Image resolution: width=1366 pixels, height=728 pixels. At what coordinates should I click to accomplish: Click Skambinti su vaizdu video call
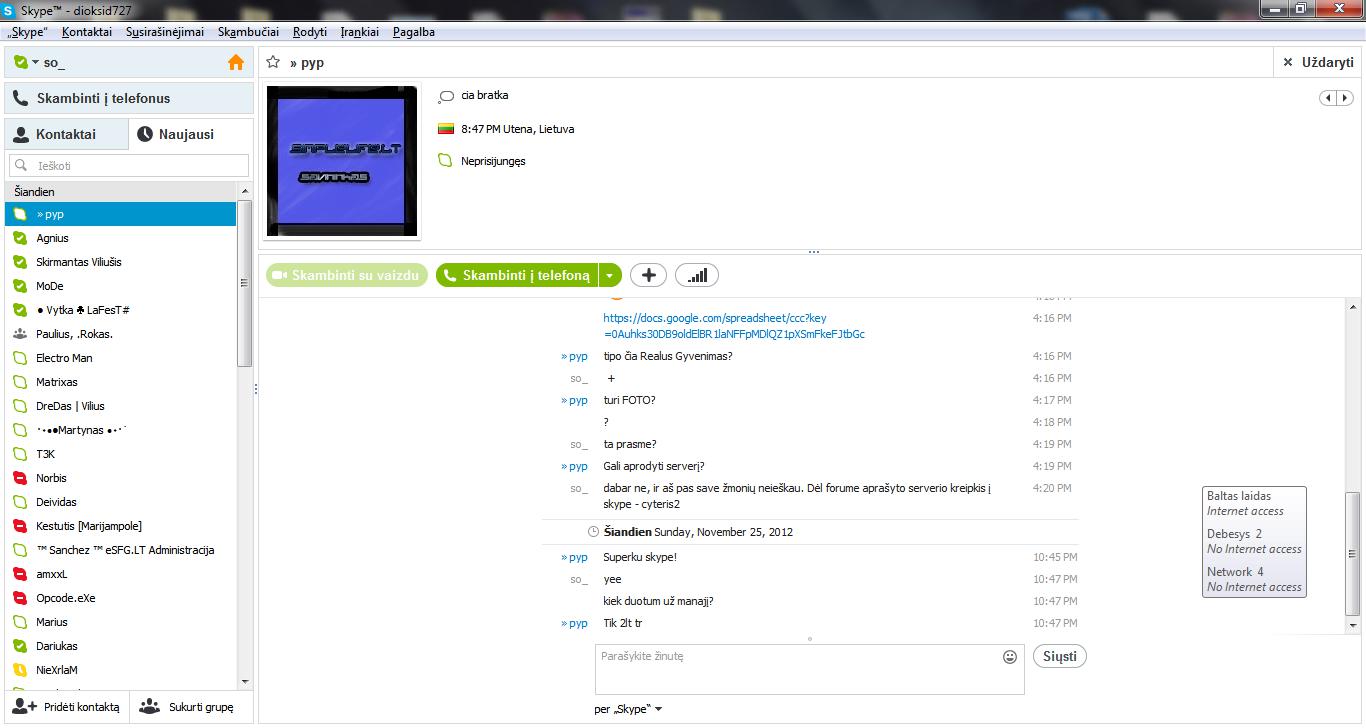coord(346,275)
